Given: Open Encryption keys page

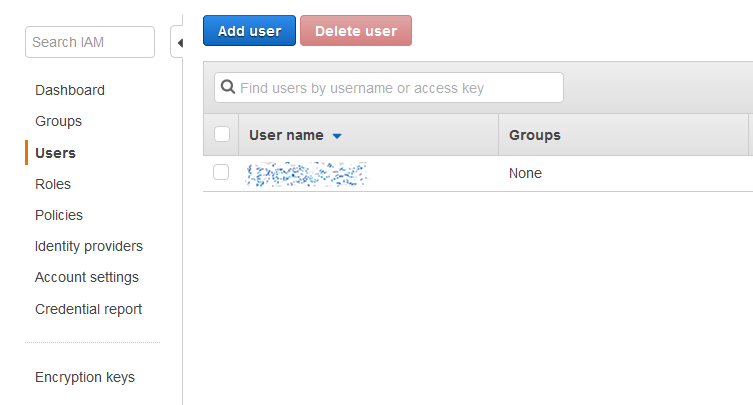Looking at the screenshot, I should pyautogui.click(x=85, y=377).
